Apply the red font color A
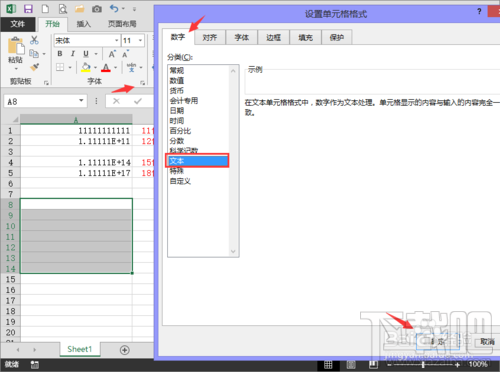 coord(106,67)
